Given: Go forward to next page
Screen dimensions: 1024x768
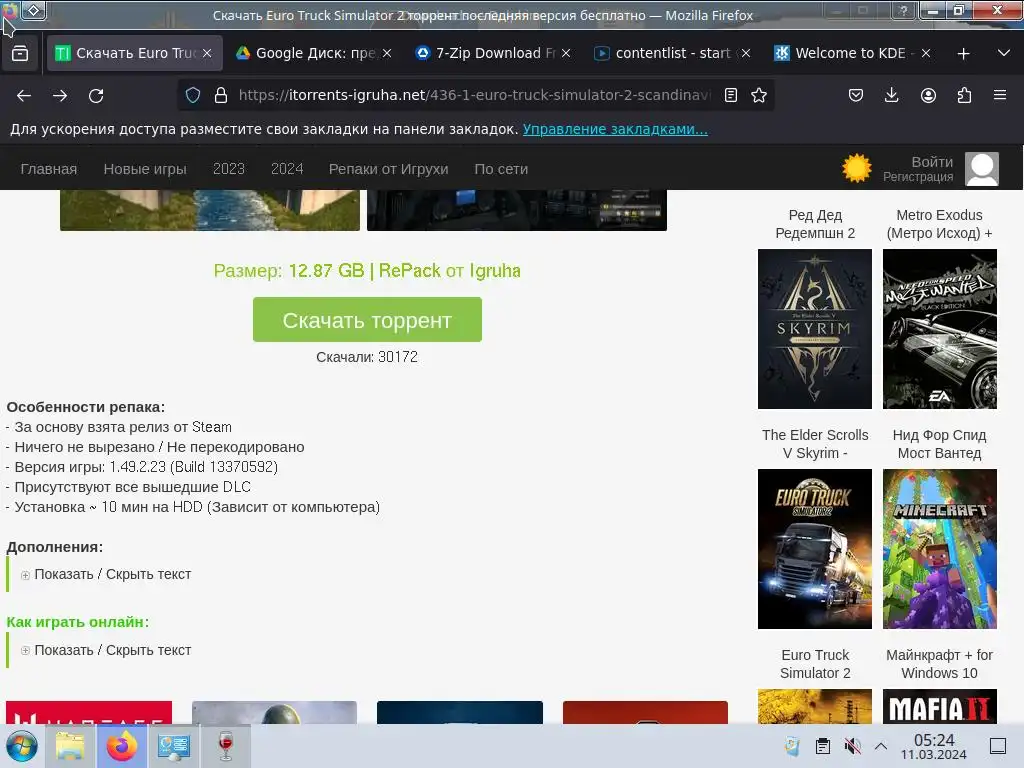Looking at the screenshot, I should pos(60,95).
